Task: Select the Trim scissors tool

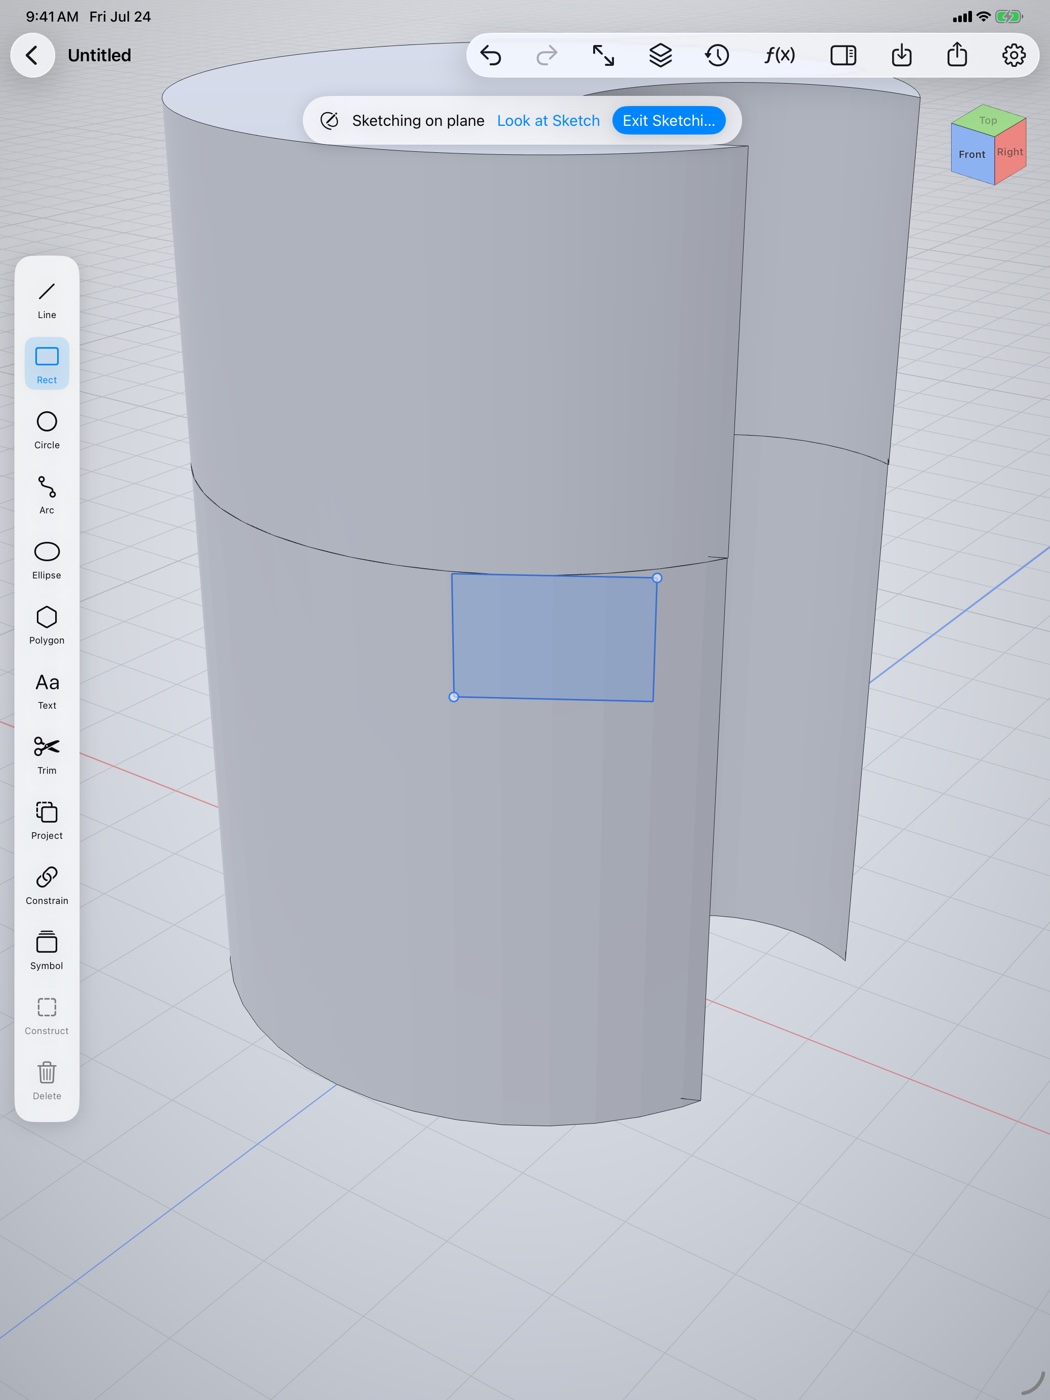Action: [47, 753]
